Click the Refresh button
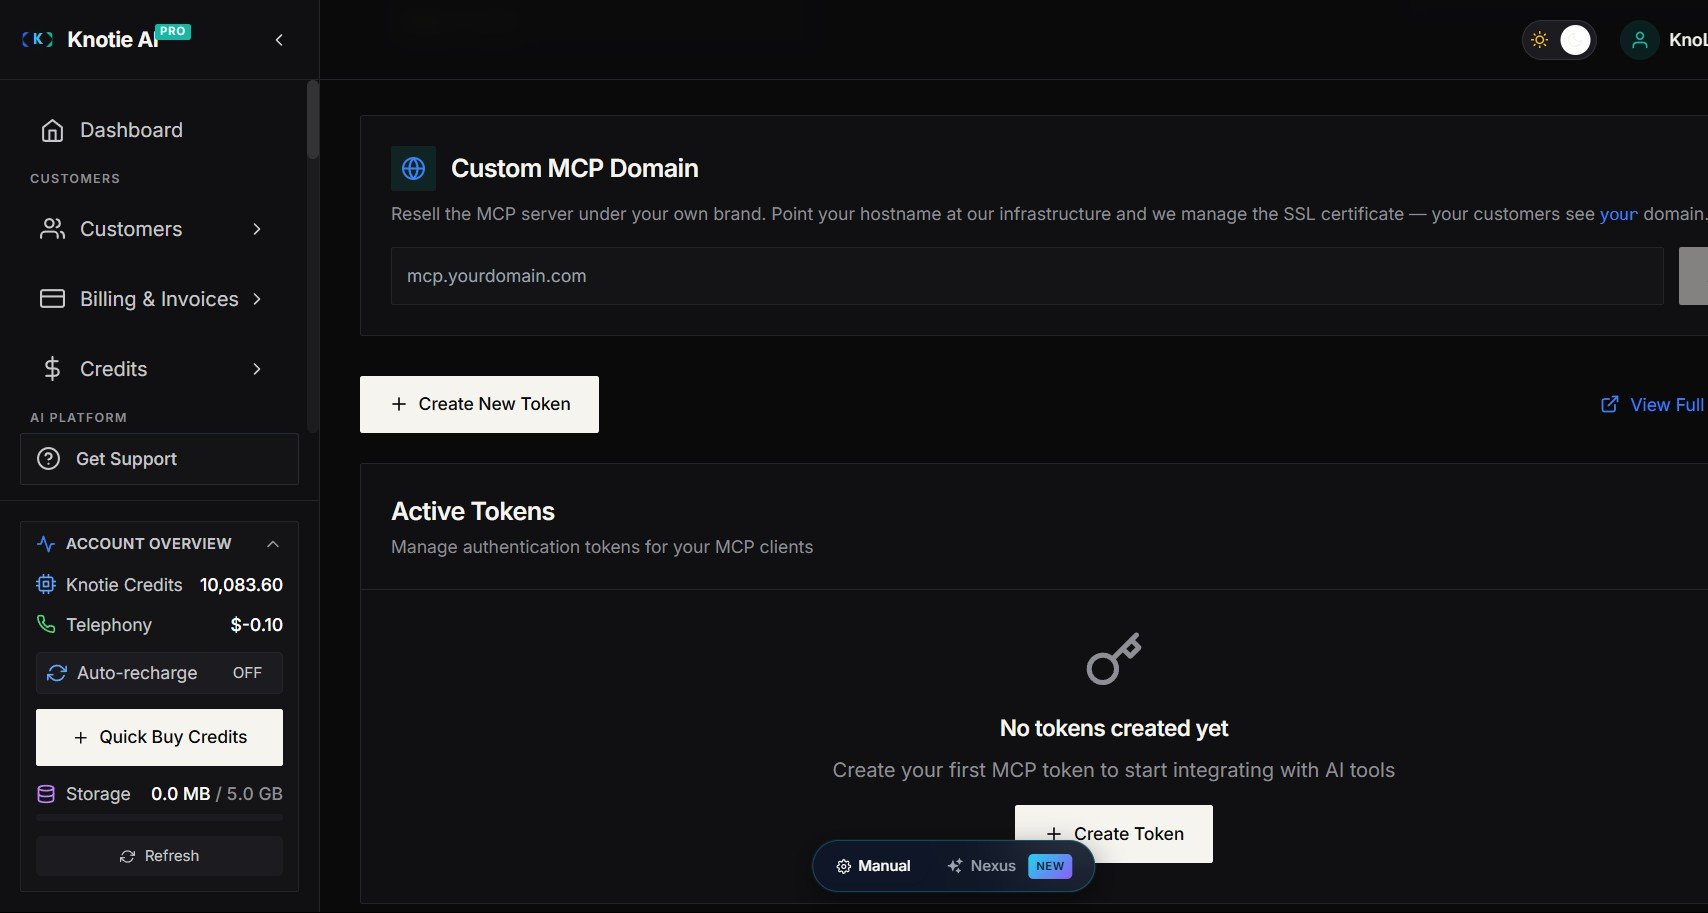Viewport: 1708px width, 913px height. 159,856
